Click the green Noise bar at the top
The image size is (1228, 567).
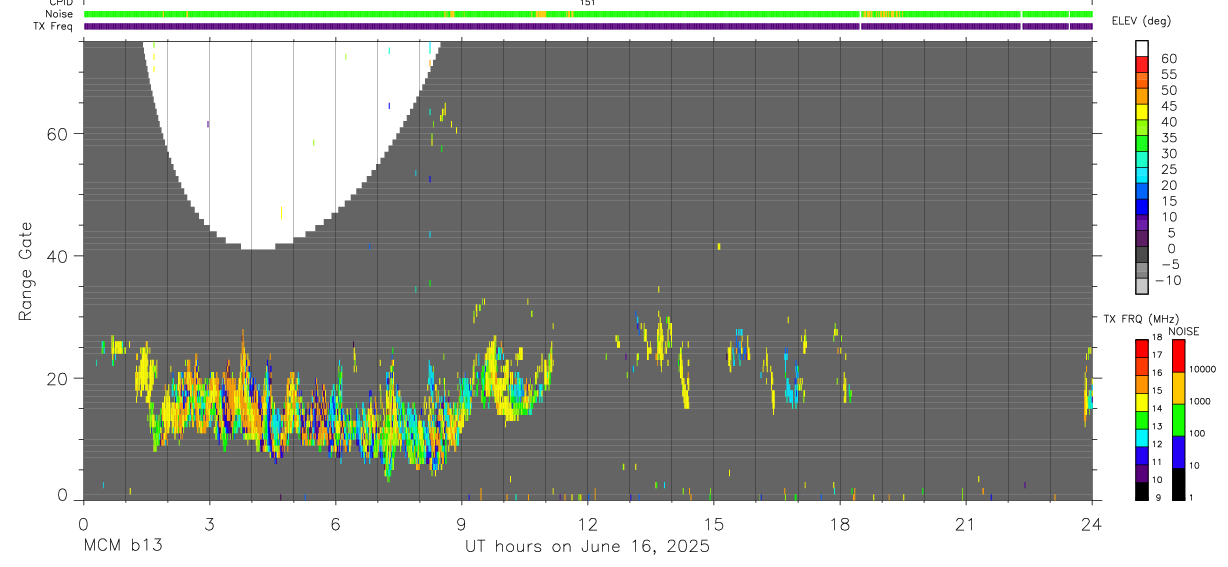(588, 14)
